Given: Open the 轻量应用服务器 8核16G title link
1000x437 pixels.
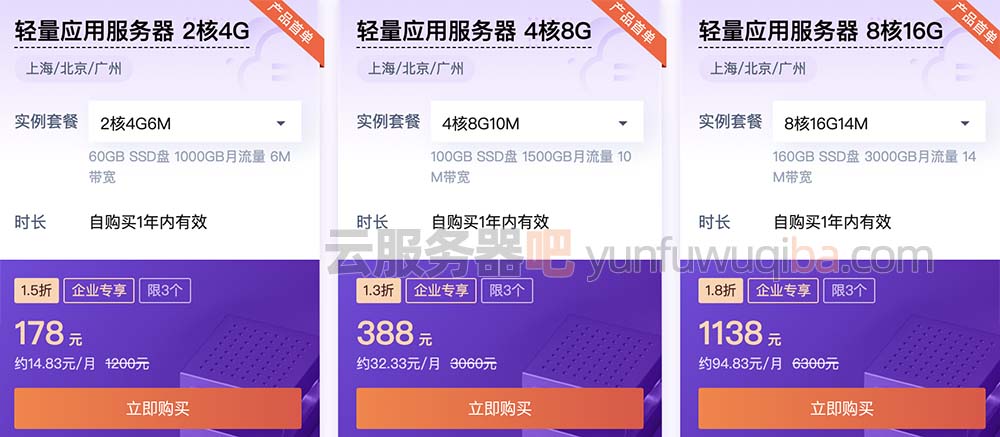Looking at the screenshot, I should pos(821,31).
